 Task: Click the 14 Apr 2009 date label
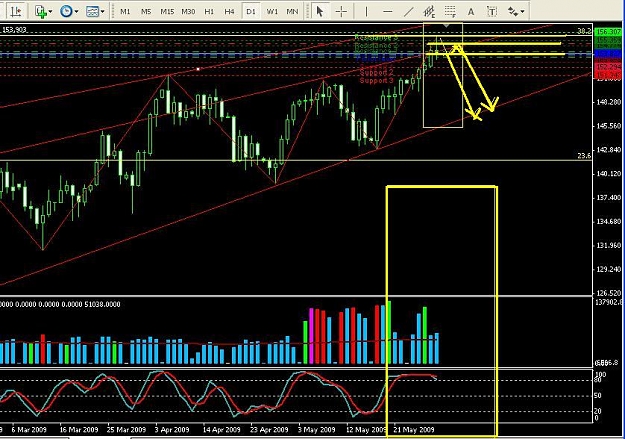coord(222,430)
